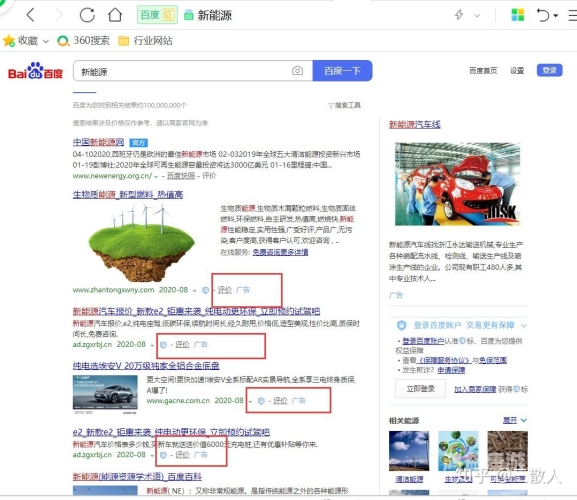Screen dimensions: 577x500
Task: Open 登录百度账户 link in guarantee box
Action: tap(423, 341)
